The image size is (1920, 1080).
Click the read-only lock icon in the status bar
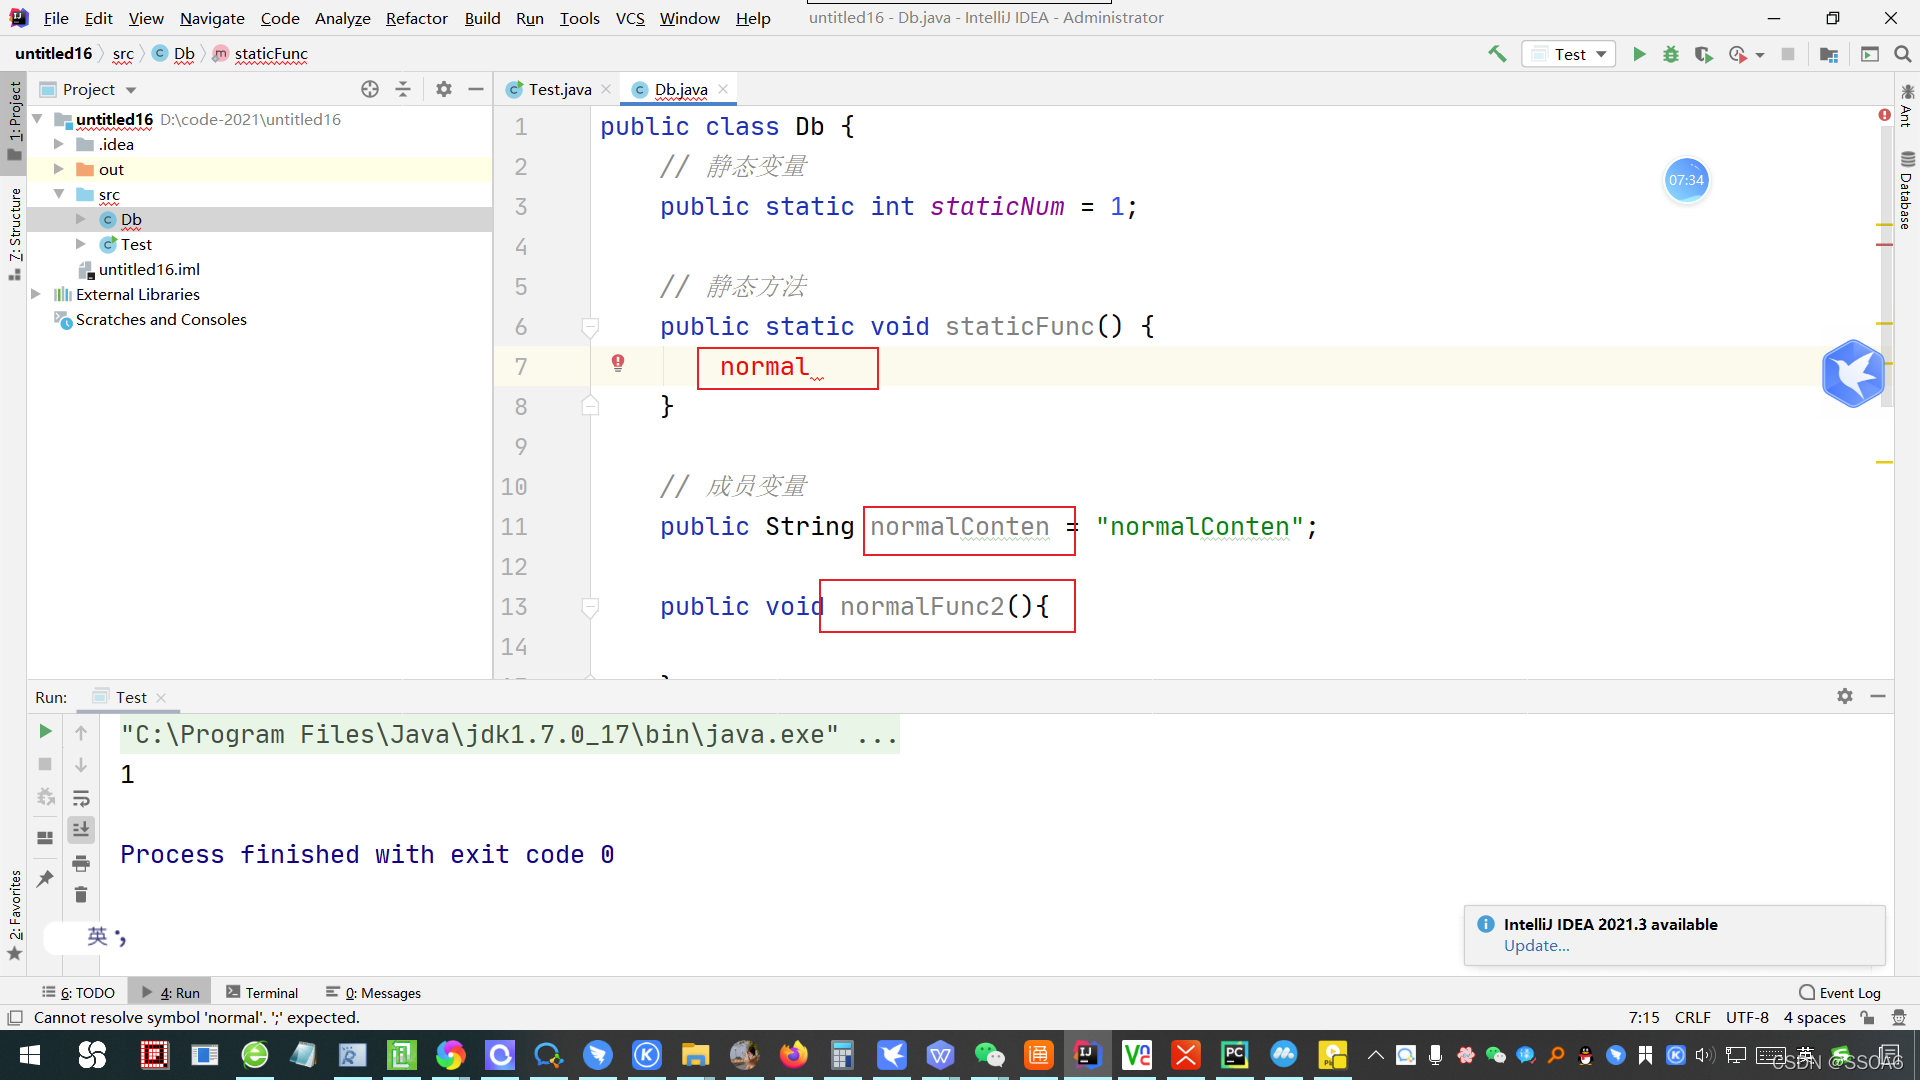click(1867, 1018)
